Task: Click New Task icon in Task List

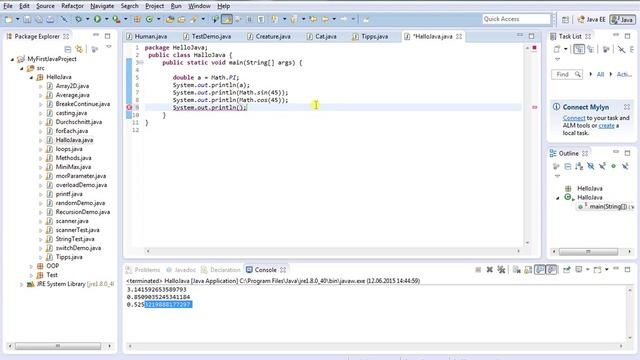Action: [557, 49]
